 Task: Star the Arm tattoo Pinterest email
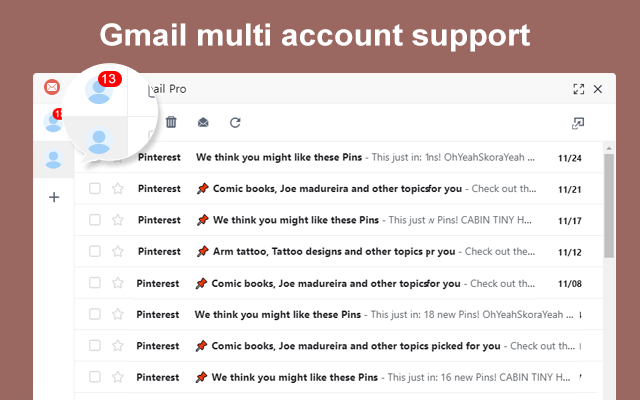point(118,251)
